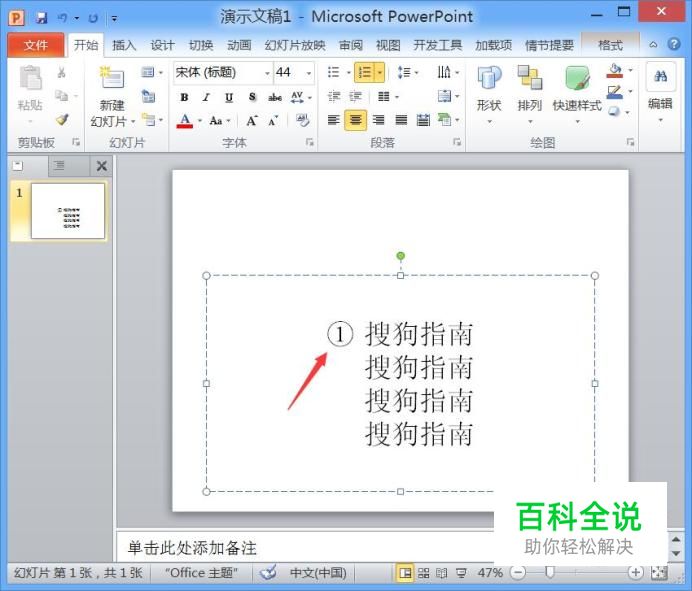Switch to the 格式 Format tab

610,45
